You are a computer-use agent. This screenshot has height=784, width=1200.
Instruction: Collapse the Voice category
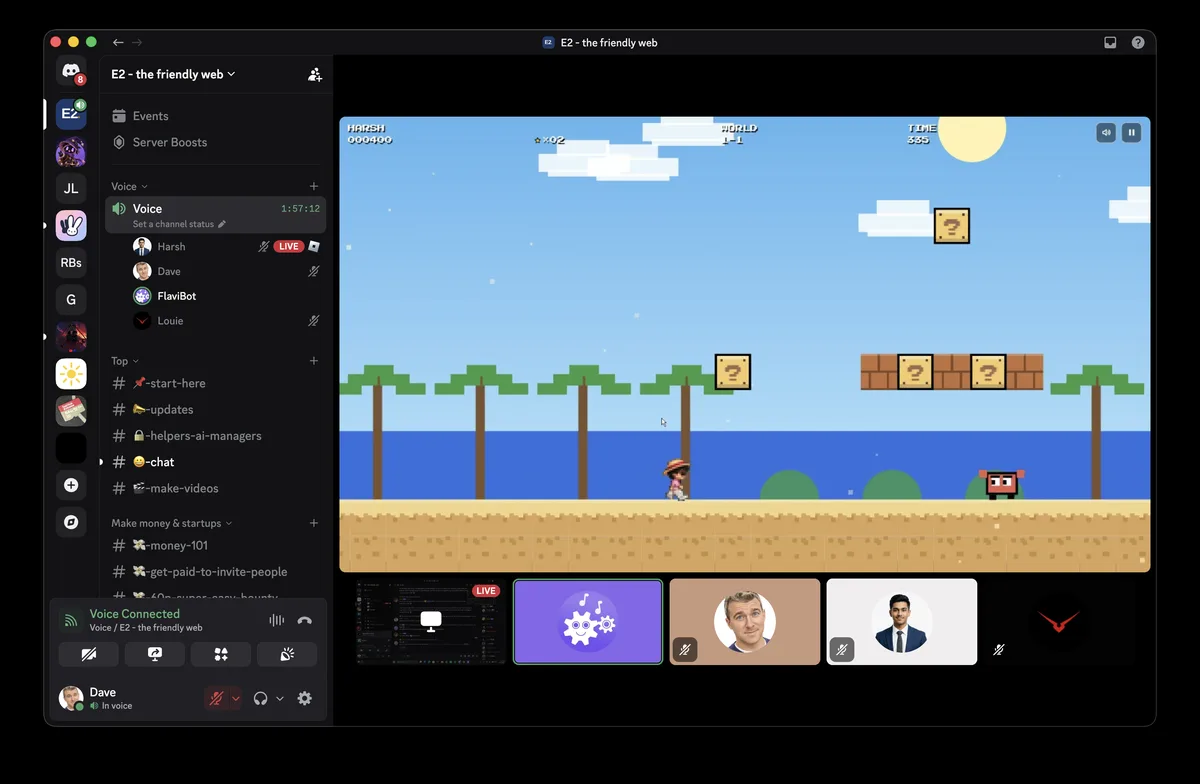(129, 186)
